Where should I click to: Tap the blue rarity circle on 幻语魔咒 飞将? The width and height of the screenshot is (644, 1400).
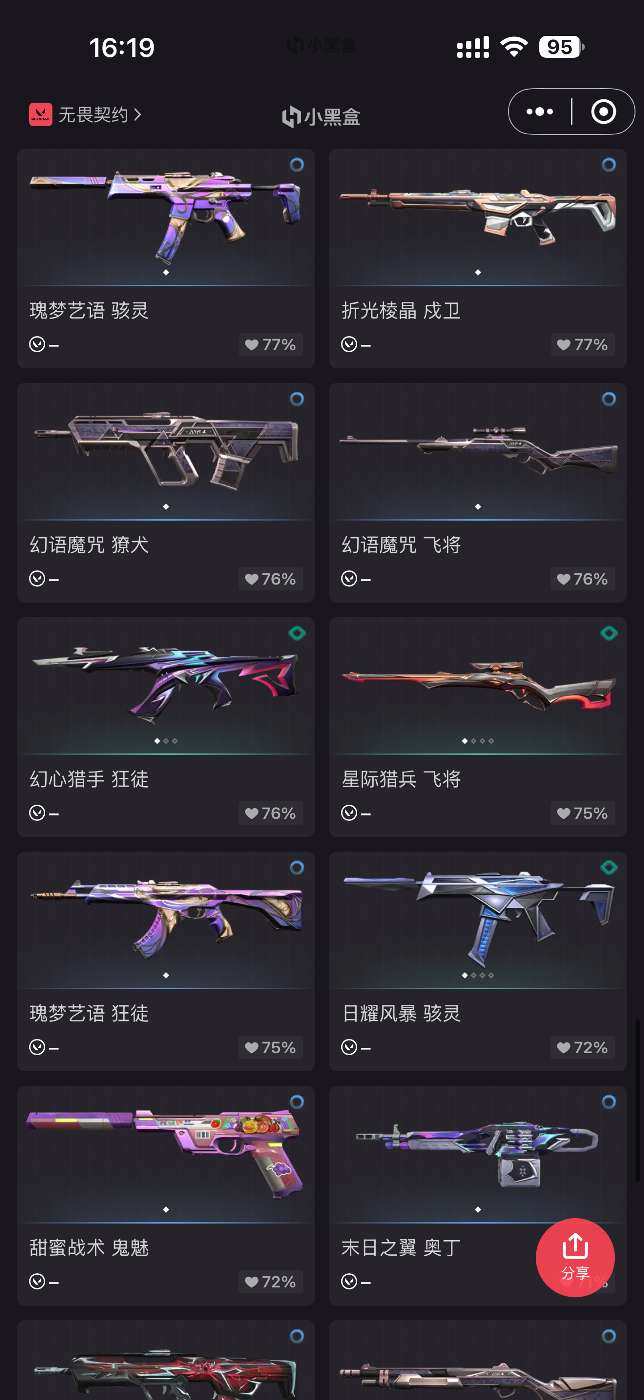pyautogui.click(x=609, y=399)
